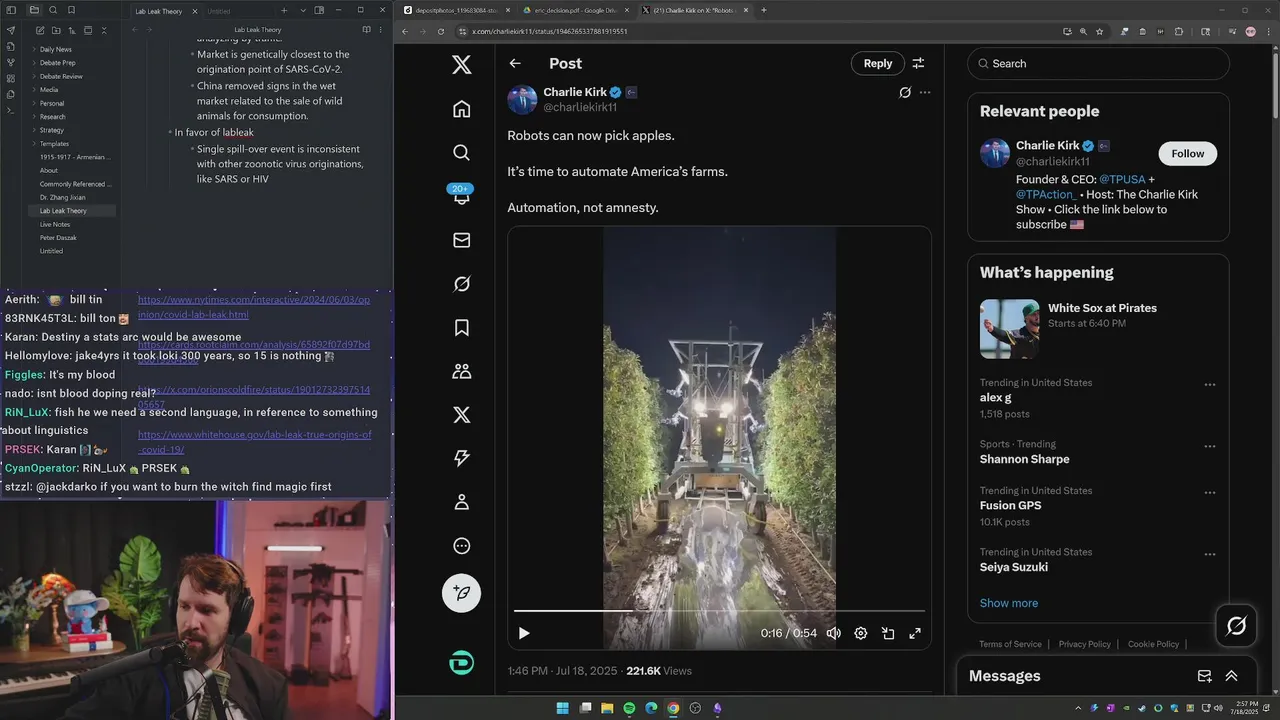Start new message in Messages drawer
The image size is (1280, 720).
click(x=1205, y=676)
